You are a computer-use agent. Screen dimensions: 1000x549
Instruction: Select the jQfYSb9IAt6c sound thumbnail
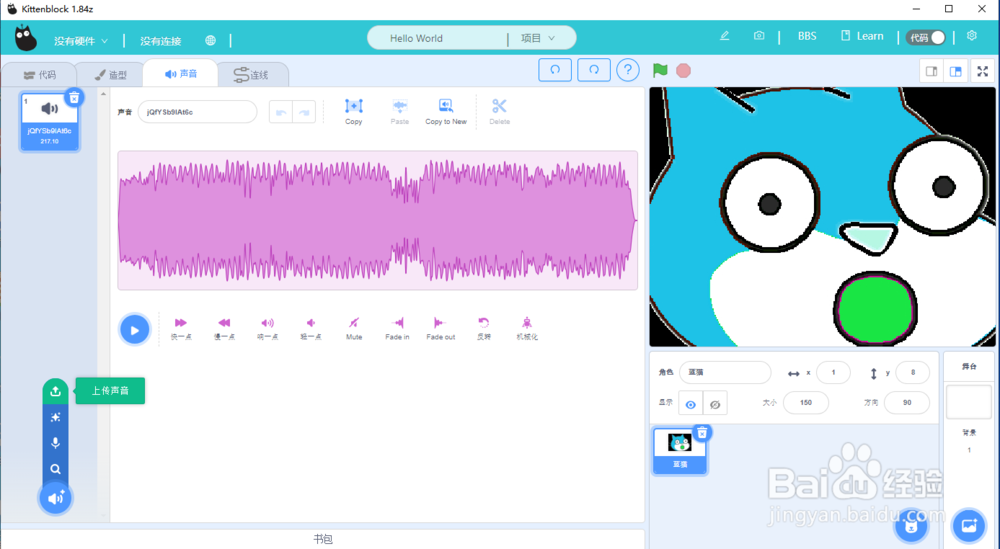coord(49,122)
